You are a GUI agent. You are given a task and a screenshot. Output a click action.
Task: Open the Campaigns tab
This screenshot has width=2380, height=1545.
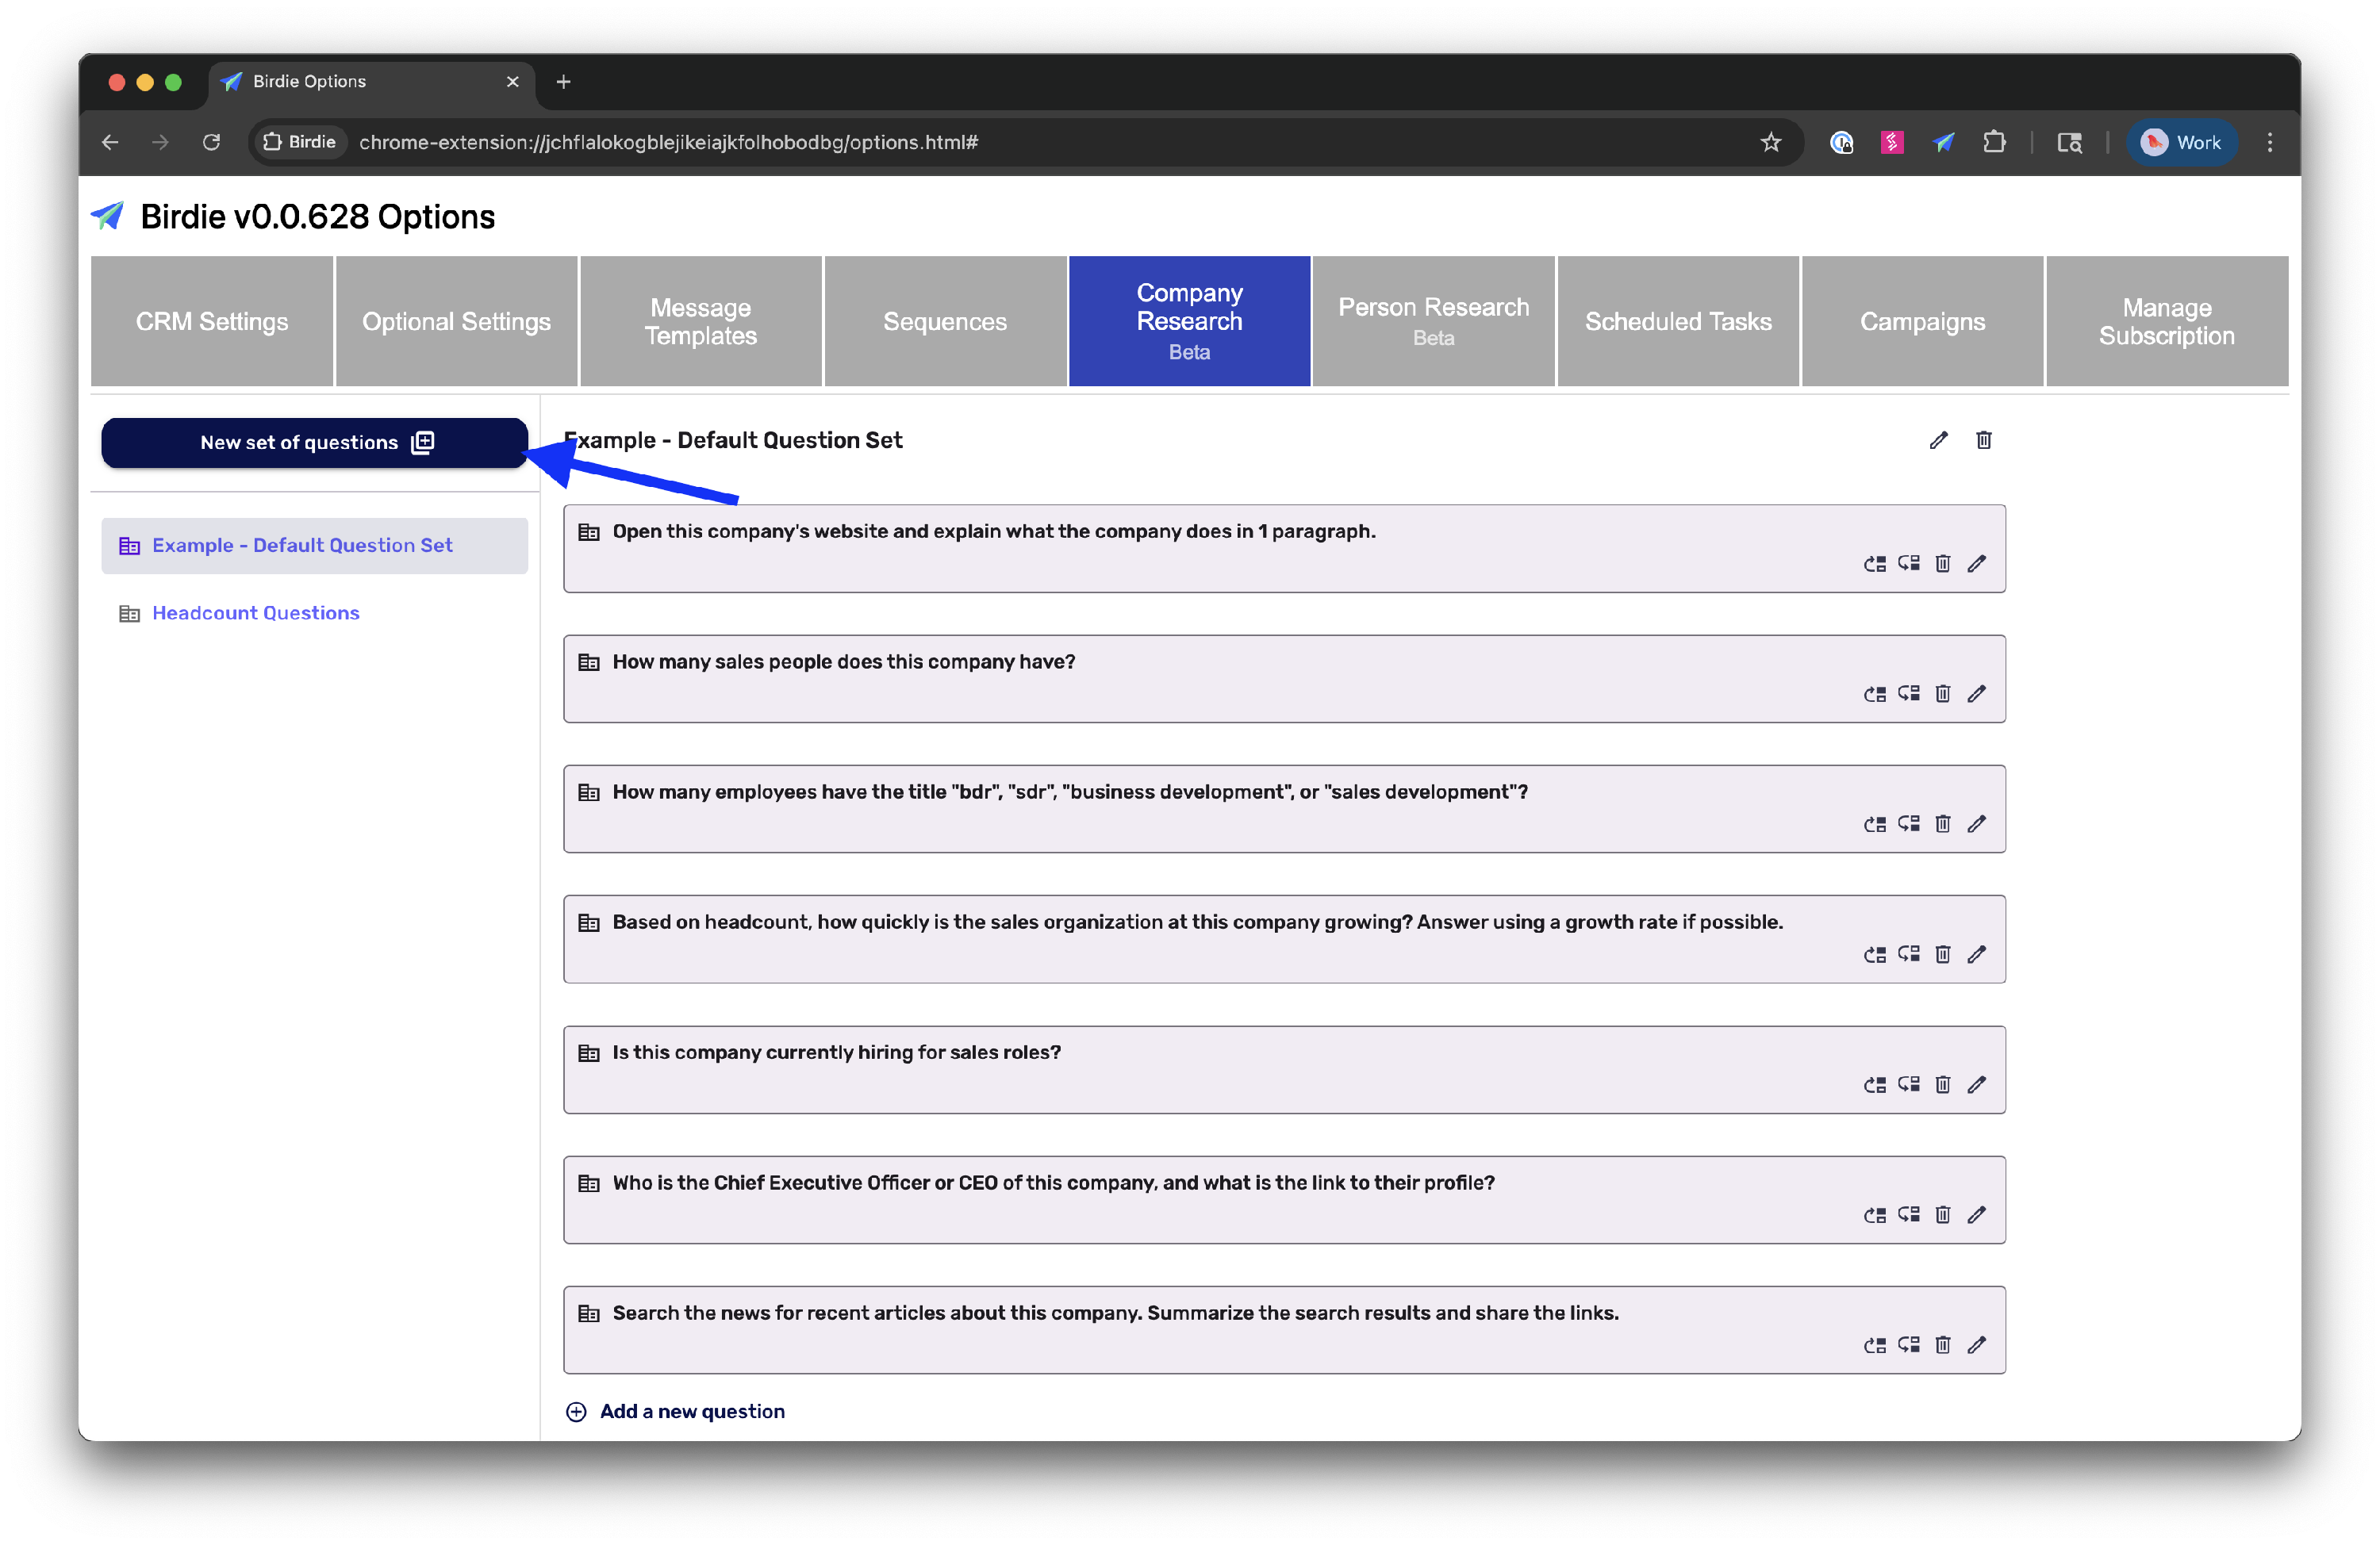(1922, 321)
